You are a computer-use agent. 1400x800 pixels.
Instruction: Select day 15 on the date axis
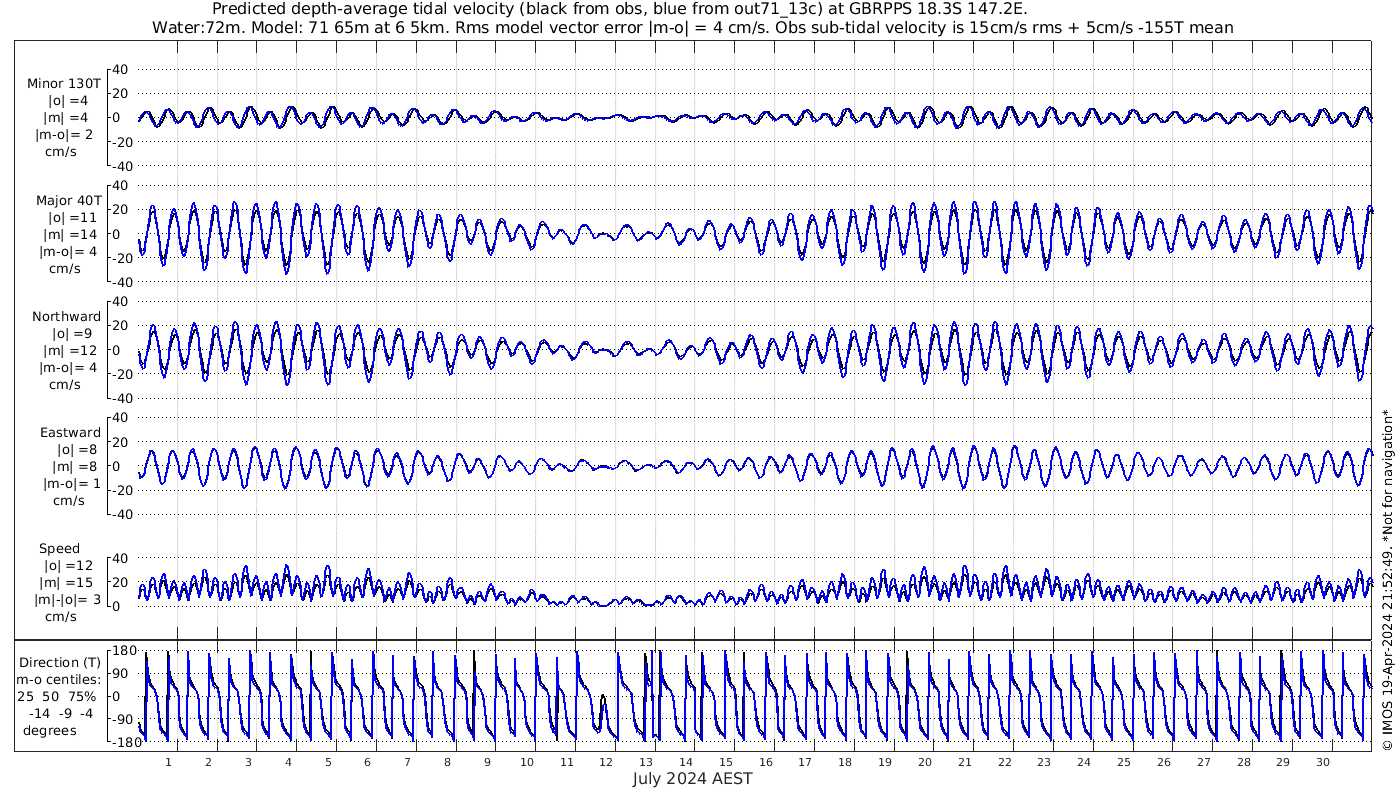coord(726,762)
